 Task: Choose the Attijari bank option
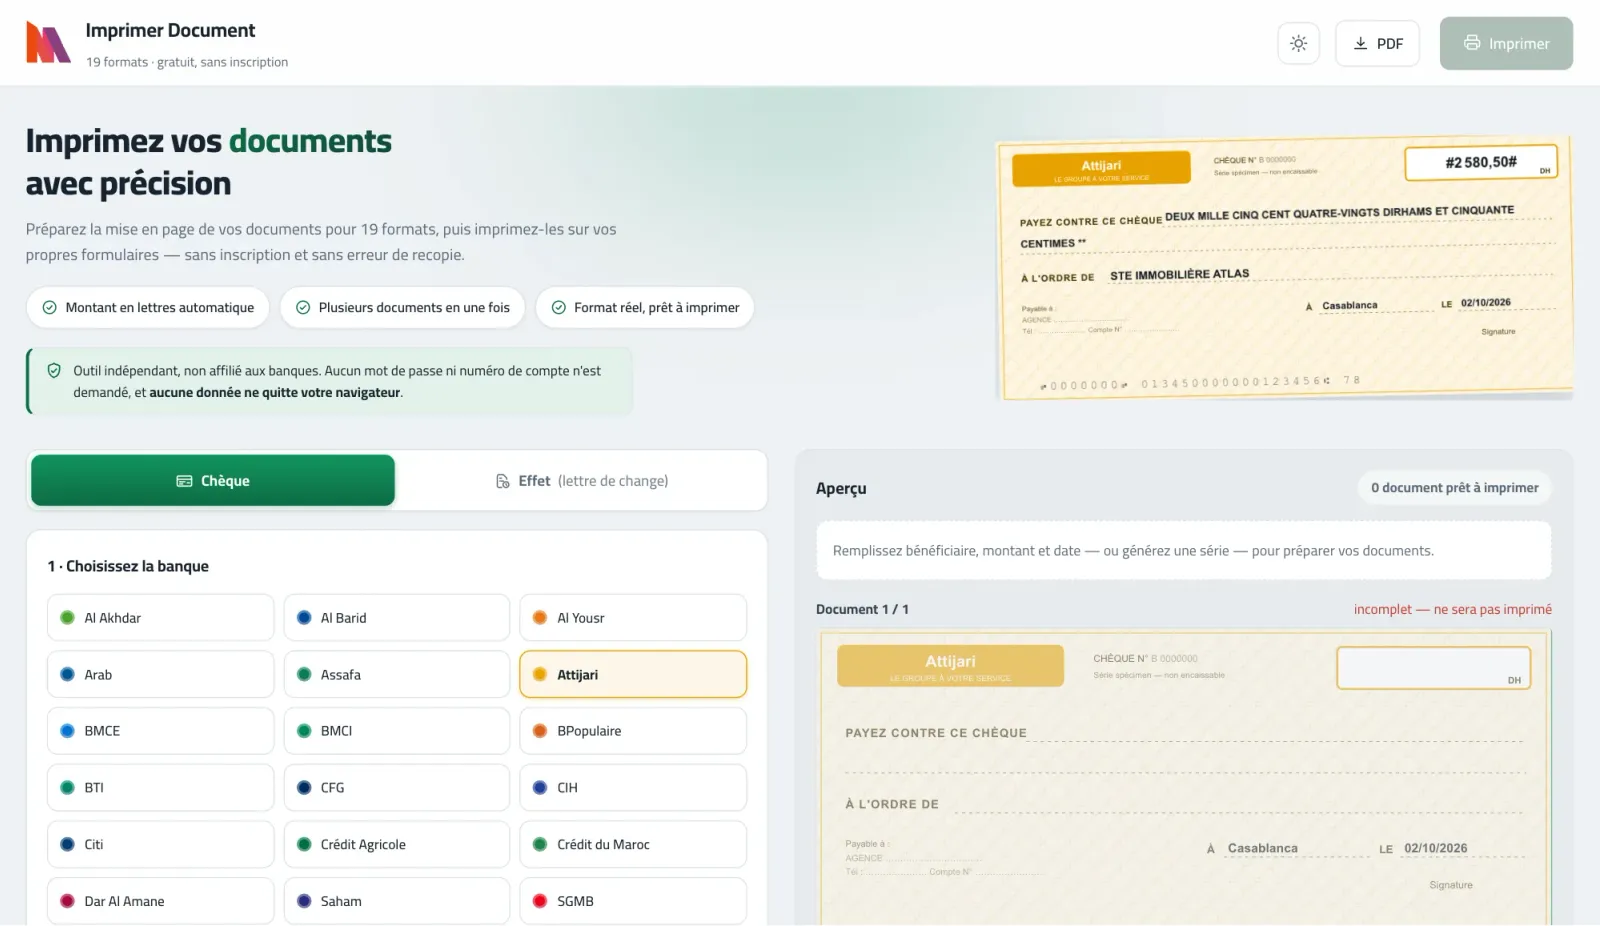(x=633, y=675)
